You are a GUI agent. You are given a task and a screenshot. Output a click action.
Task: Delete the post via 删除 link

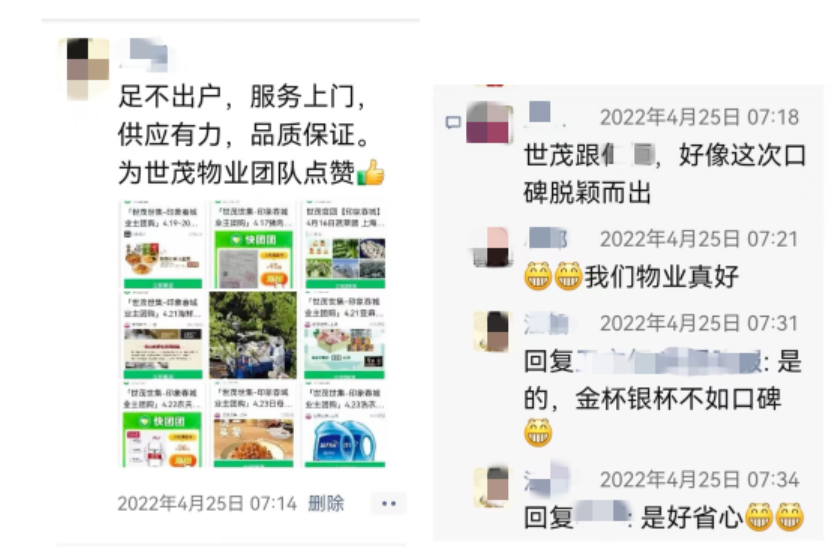(326, 503)
